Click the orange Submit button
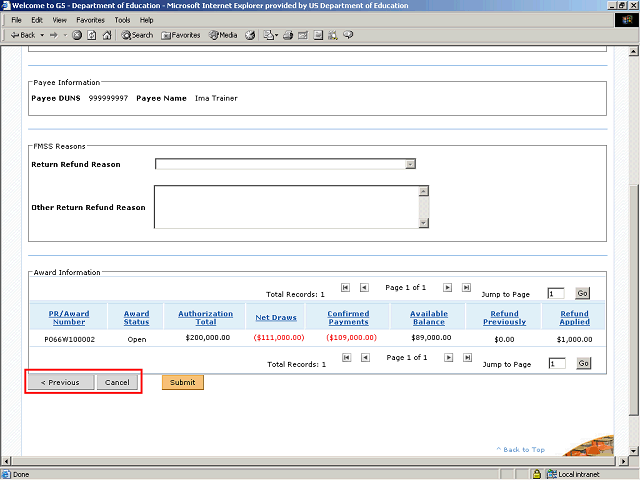 click(x=183, y=382)
